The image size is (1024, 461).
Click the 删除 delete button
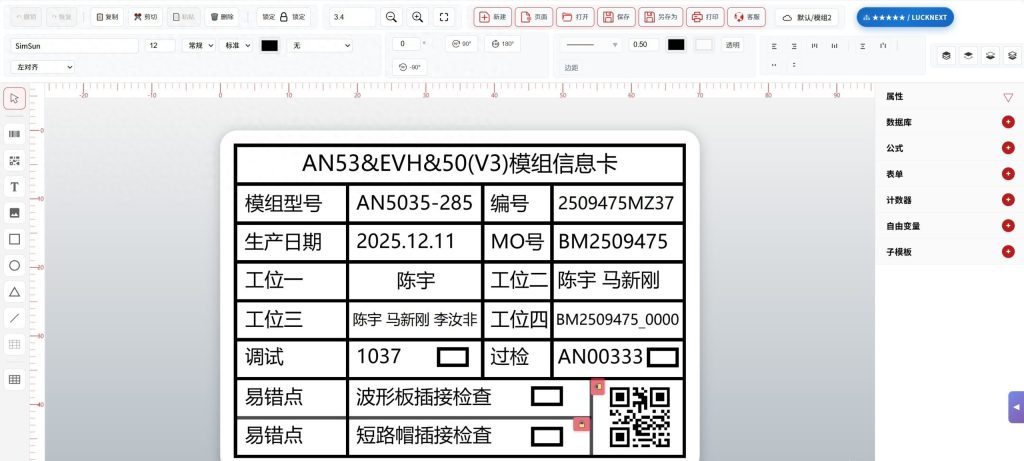[221, 17]
